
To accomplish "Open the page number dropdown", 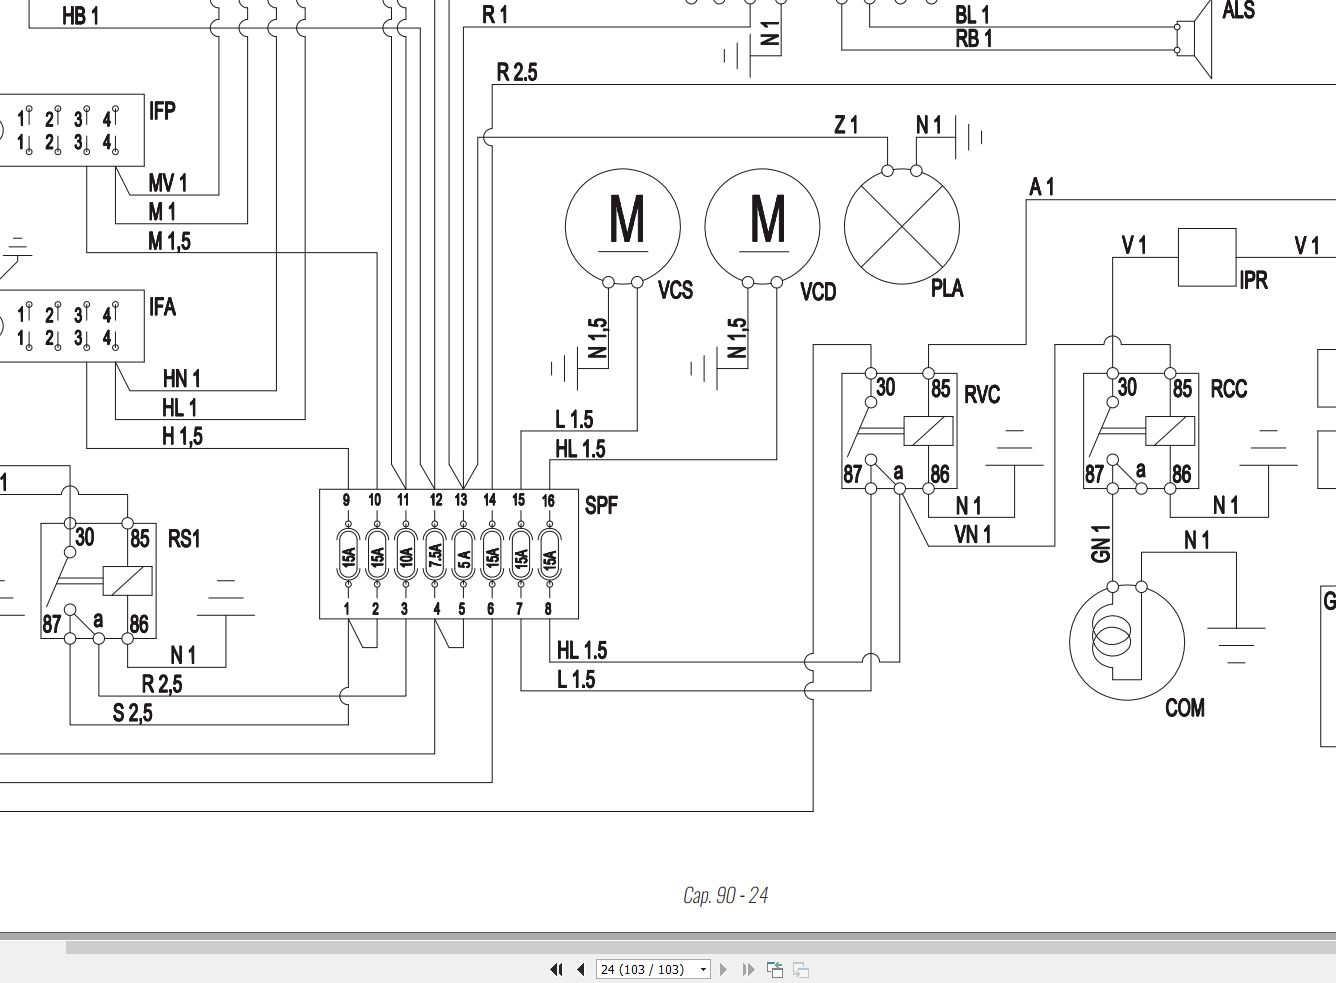I will pyautogui.click(x=704, y=969).
